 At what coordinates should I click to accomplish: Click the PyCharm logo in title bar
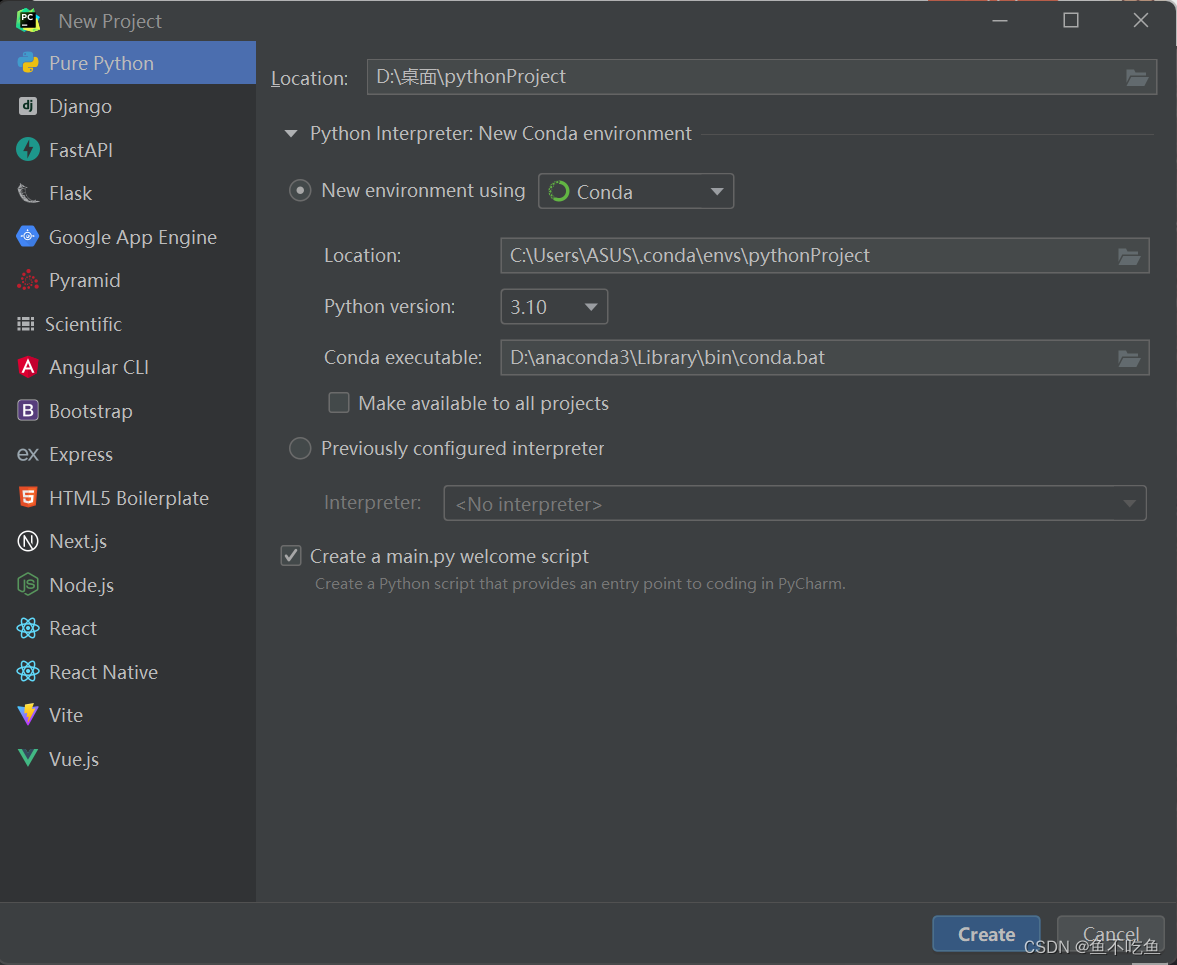pyautogui.click(x=28, y=20)
